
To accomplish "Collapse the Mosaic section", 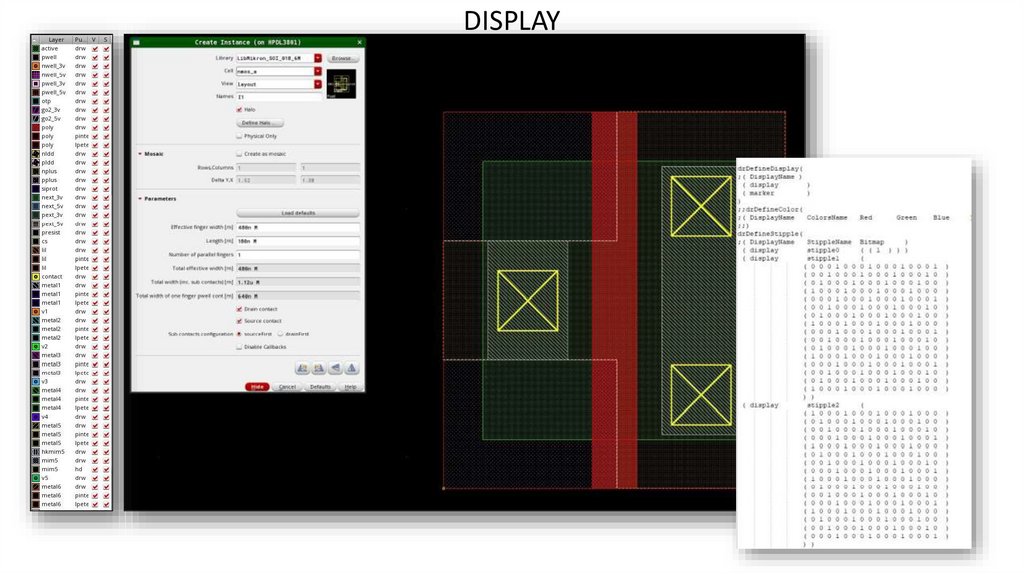I will 140,154.
